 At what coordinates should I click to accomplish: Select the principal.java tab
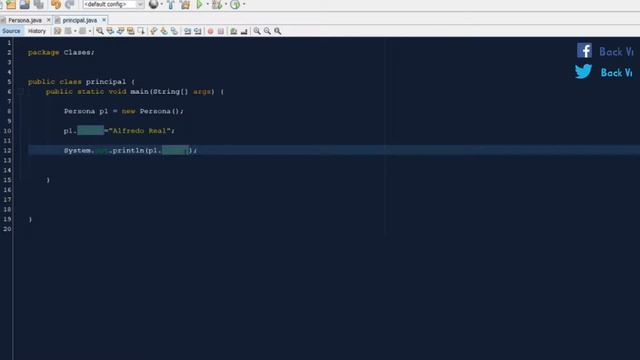point(80,20)
